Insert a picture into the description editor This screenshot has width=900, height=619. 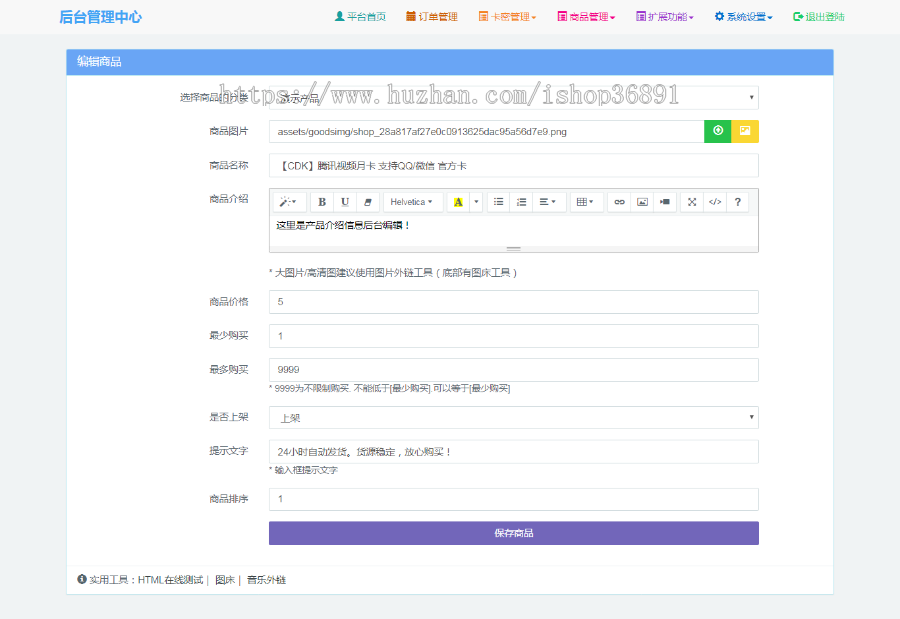point(642,202)
